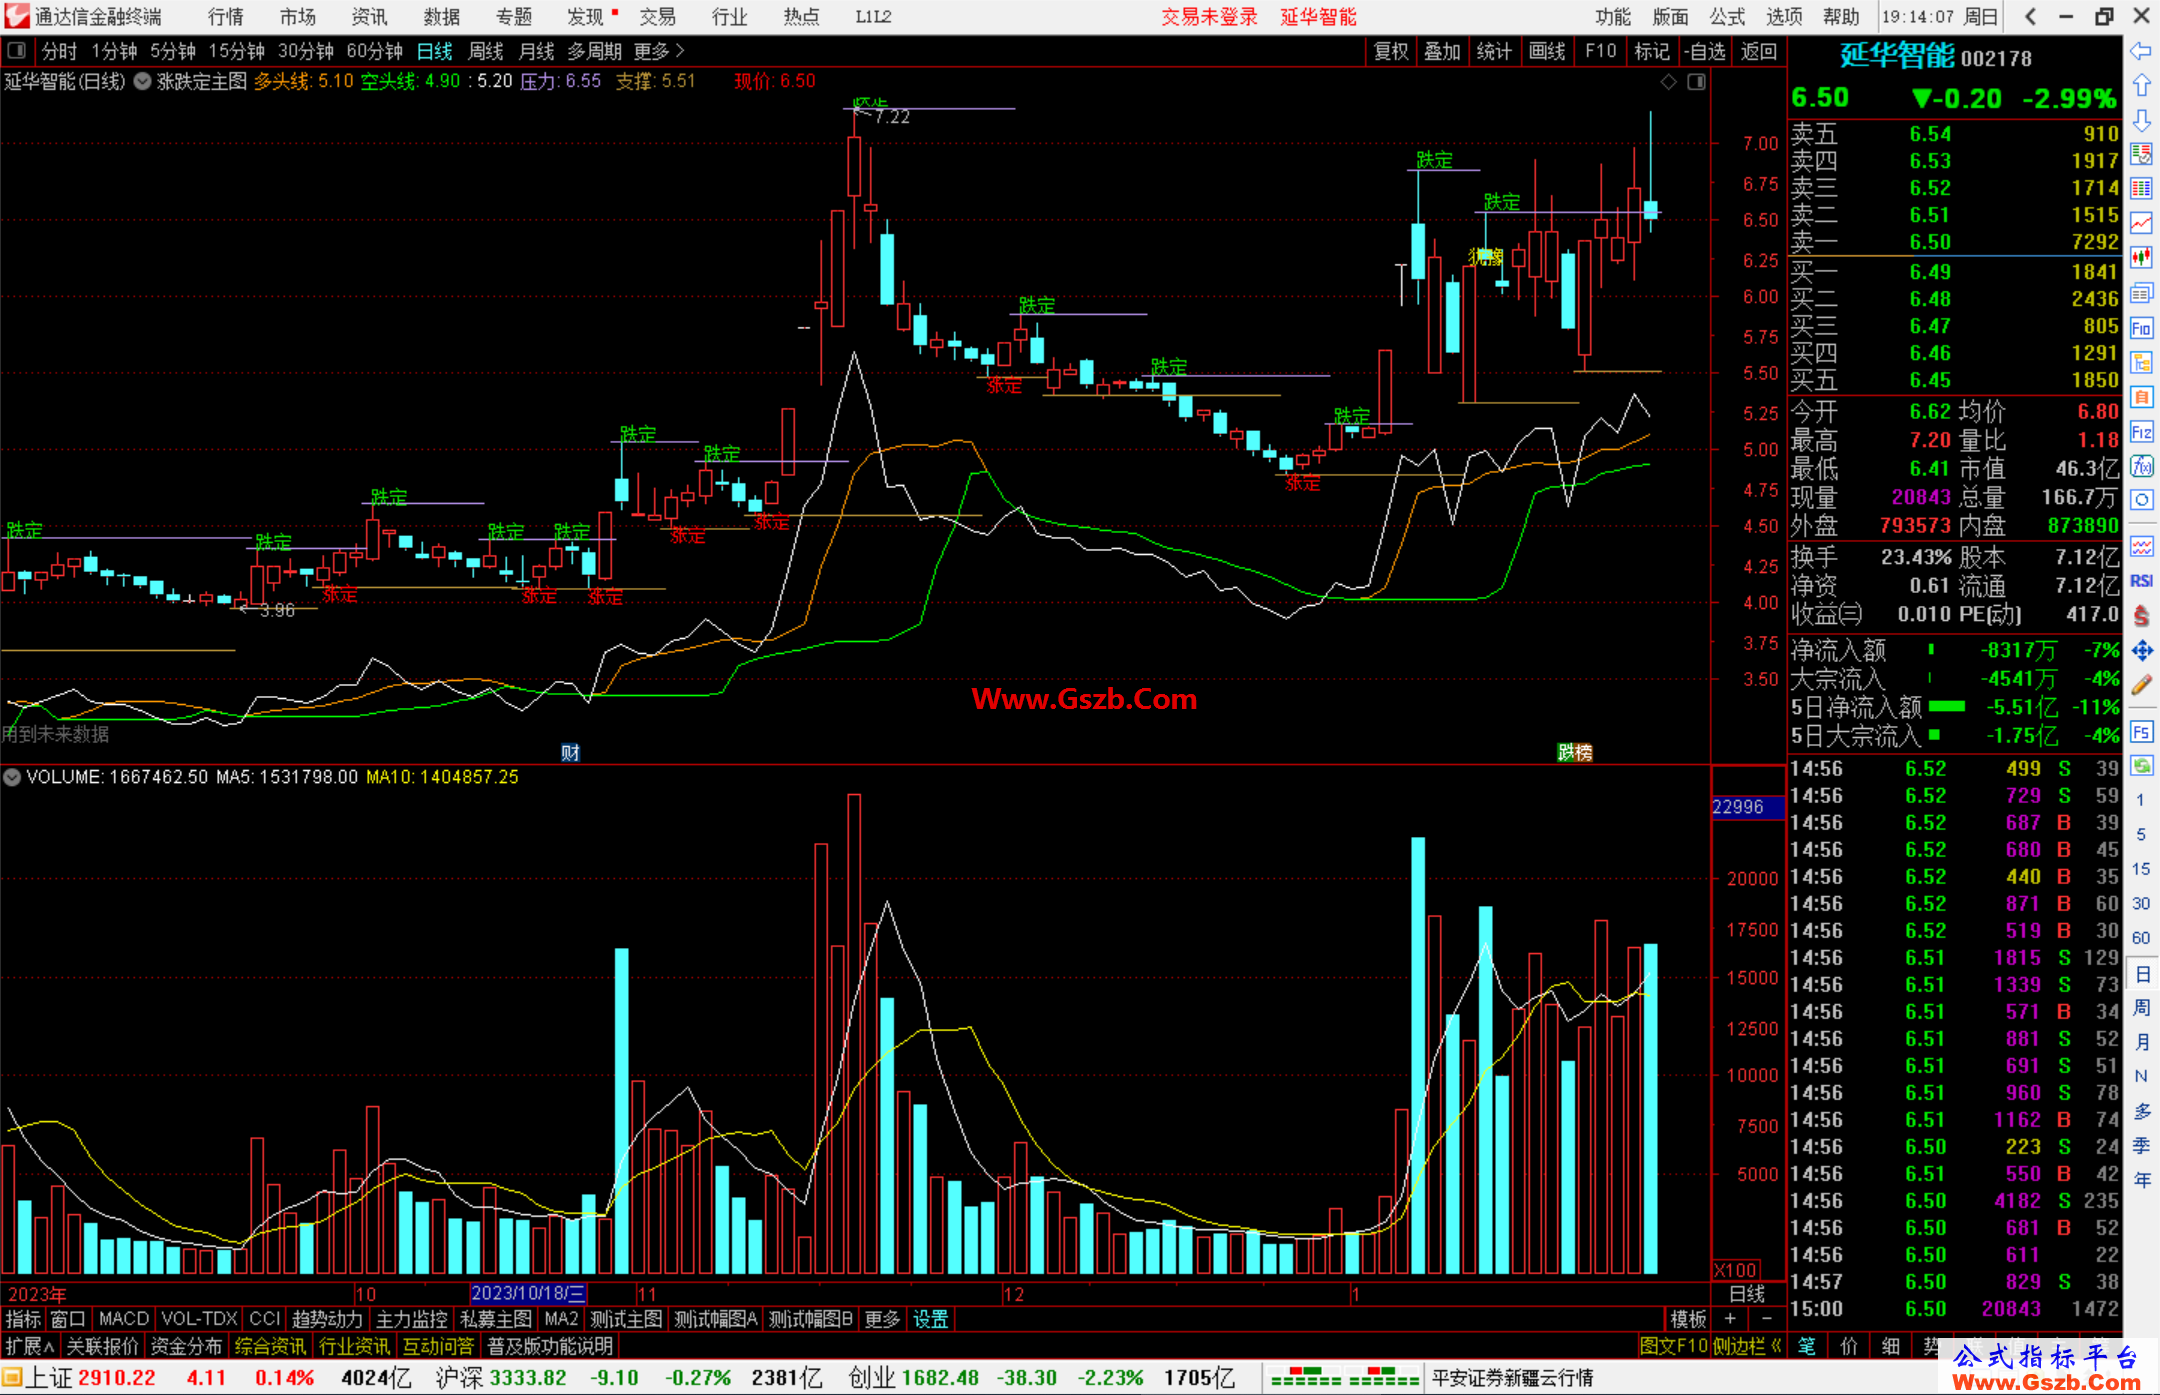Open the 资讯 menu
This screenshot has width=2160, height=1395.
pyautogui.click(x=370, y=17)
